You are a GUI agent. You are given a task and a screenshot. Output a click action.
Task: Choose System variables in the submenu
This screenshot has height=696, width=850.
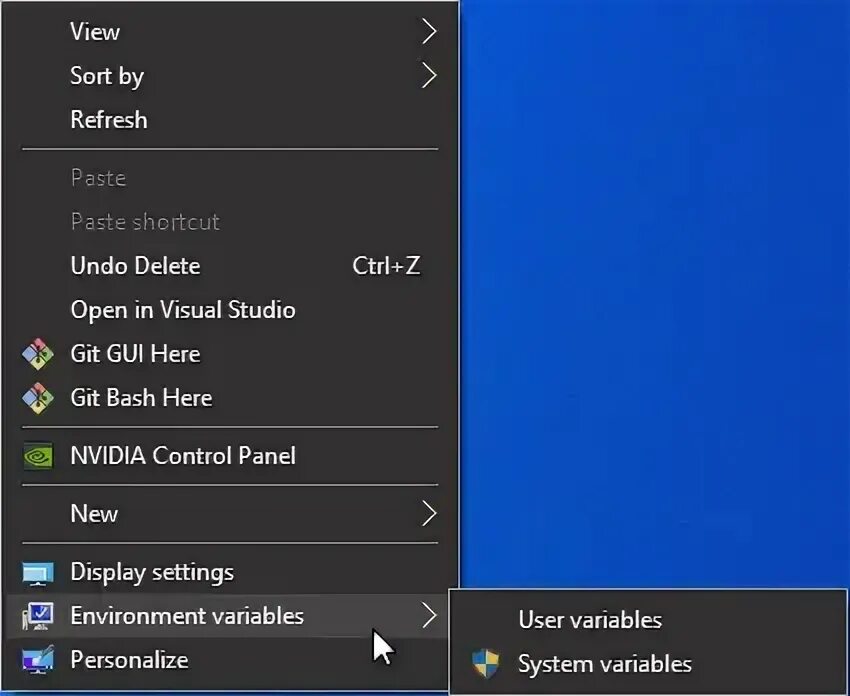(x=648, y=664)
